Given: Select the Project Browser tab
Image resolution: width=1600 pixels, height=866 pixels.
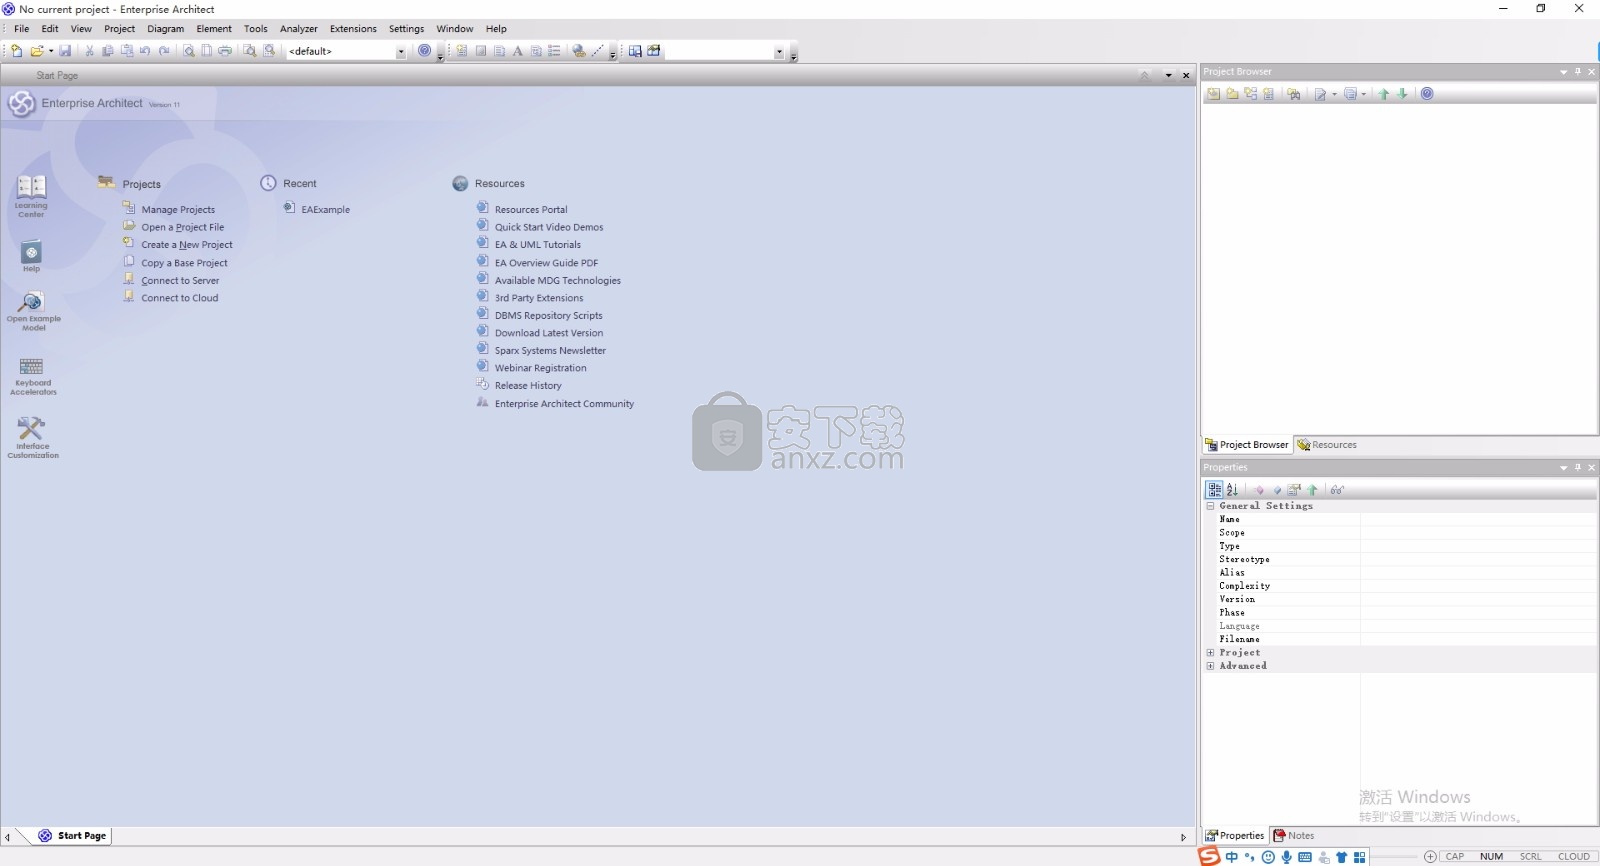Looking at the screenshot, I should [1247, 445].
